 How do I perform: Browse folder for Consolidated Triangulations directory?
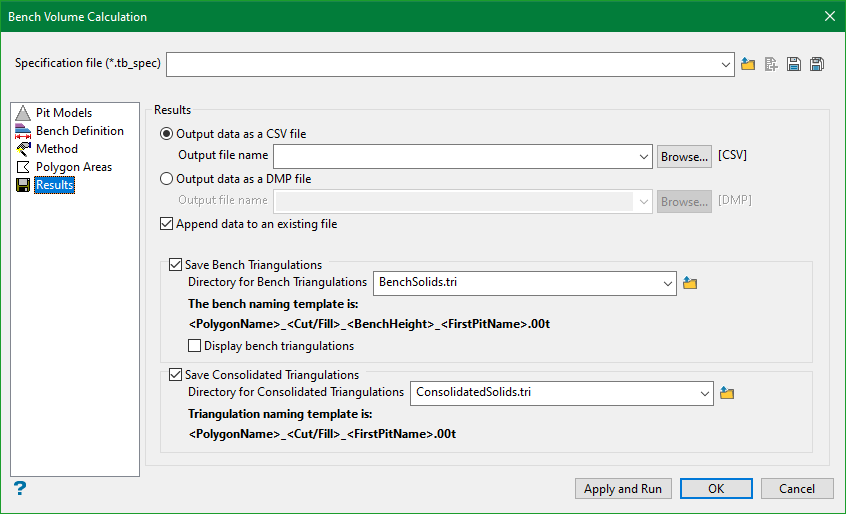[727, 393]
